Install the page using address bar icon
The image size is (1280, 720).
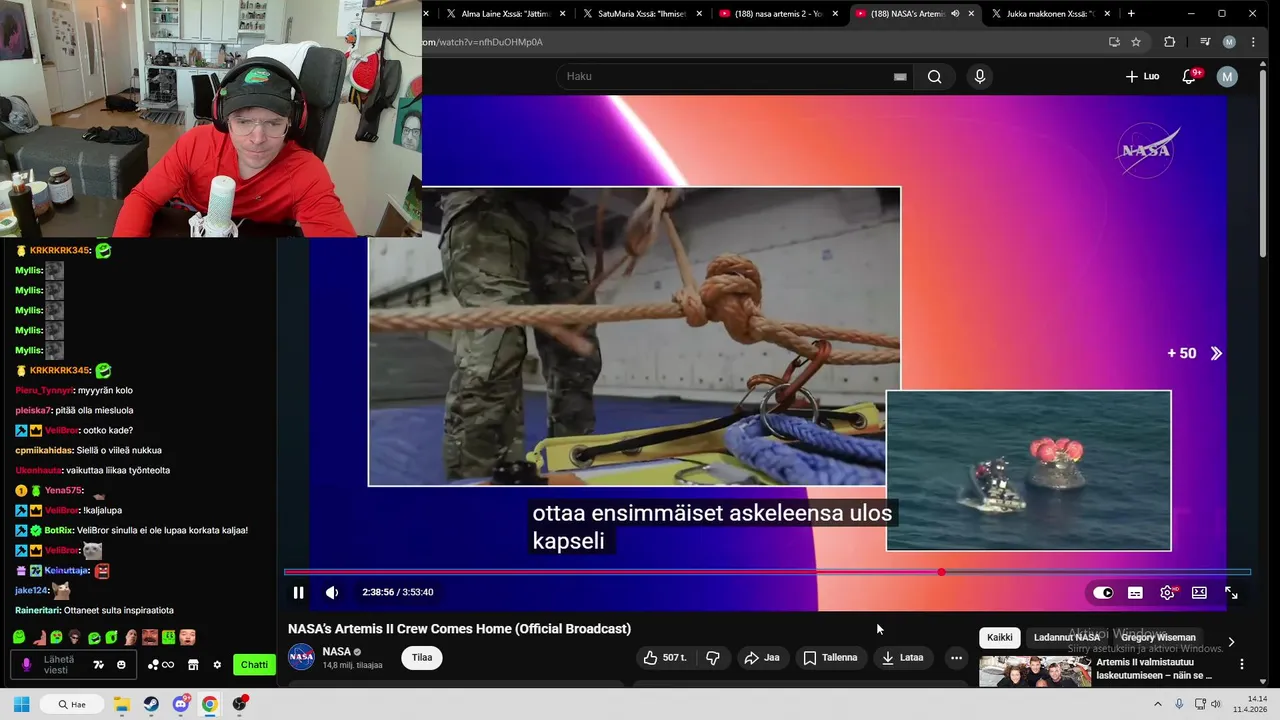[1114, 42]
